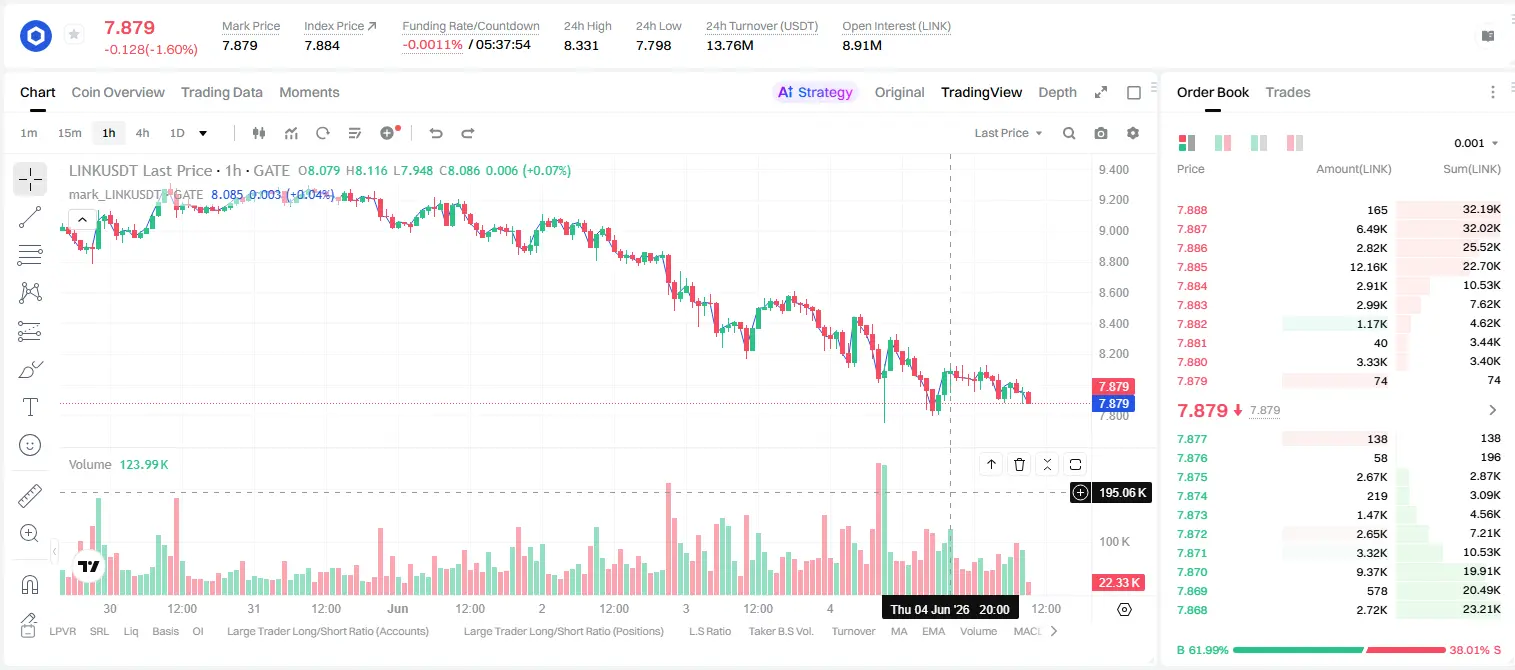Switch chart view to Depth

[x=1057, y=92]
